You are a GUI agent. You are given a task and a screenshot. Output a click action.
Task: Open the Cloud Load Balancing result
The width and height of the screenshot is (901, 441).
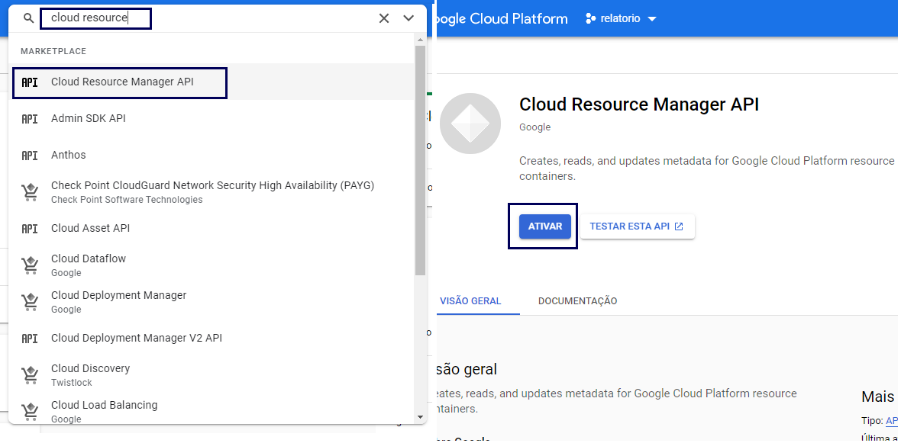click(211, 411)
